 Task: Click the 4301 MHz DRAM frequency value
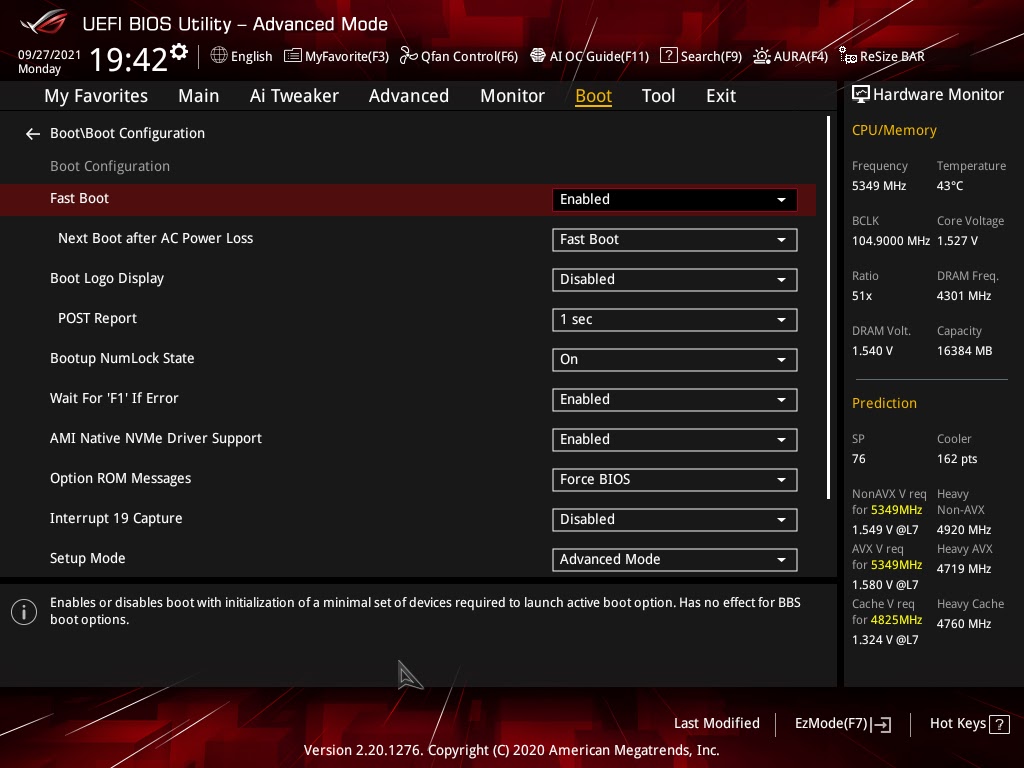pyautogui.click(x=964, y=296)
